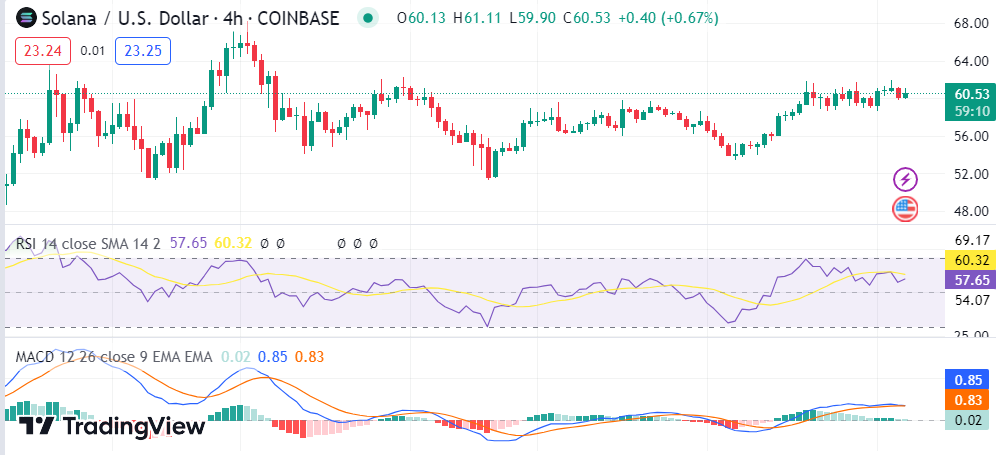Viewport: 996px width, 455px height.
Task: Click the 68.00 price axis label
Action: click(971, 23)
